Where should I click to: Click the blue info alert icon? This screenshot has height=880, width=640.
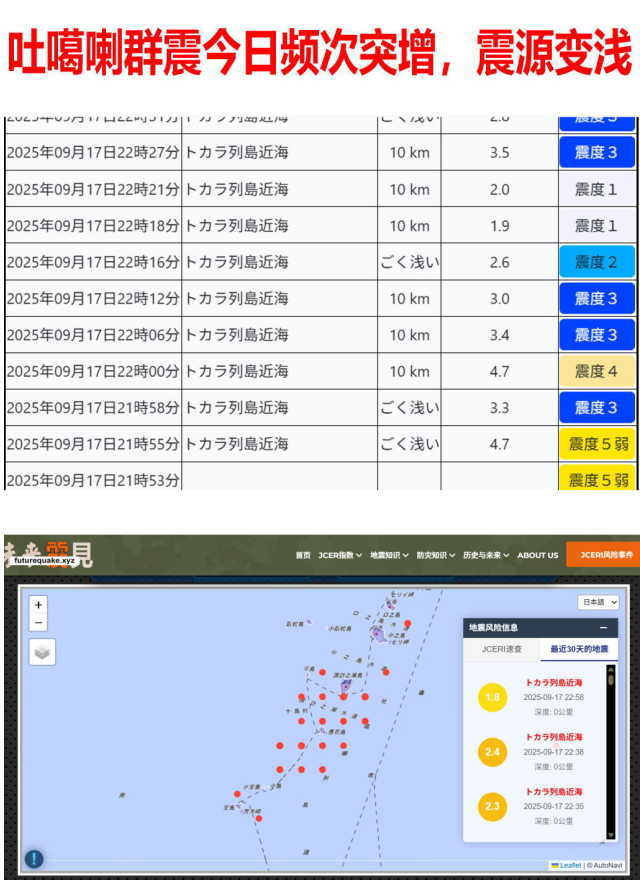coord(34,858)
